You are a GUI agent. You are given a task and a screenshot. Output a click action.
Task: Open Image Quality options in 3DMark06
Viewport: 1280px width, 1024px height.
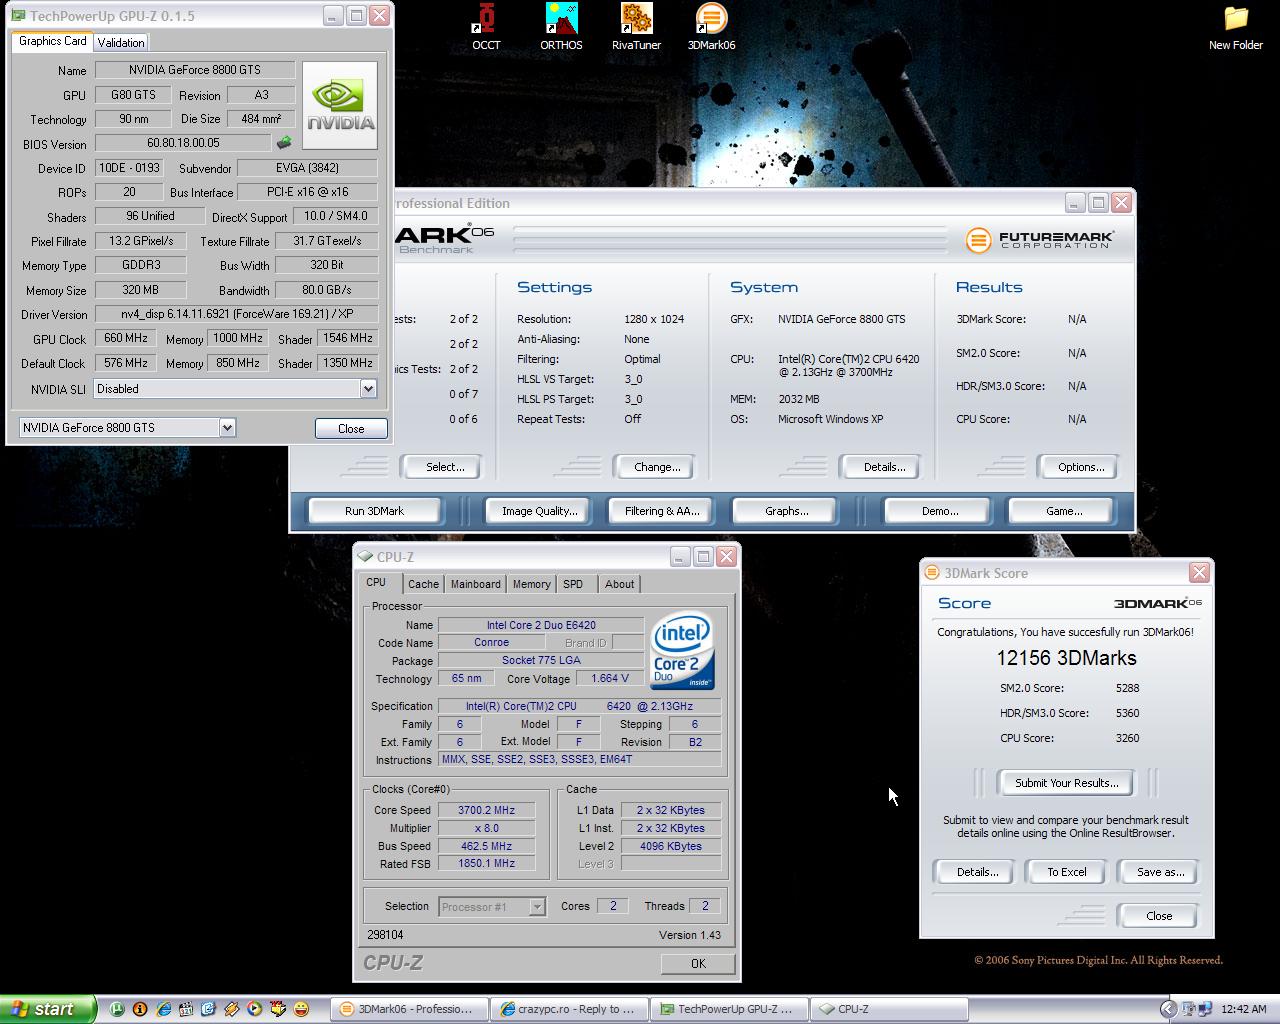pyautogui.click(x=539, y=511)
